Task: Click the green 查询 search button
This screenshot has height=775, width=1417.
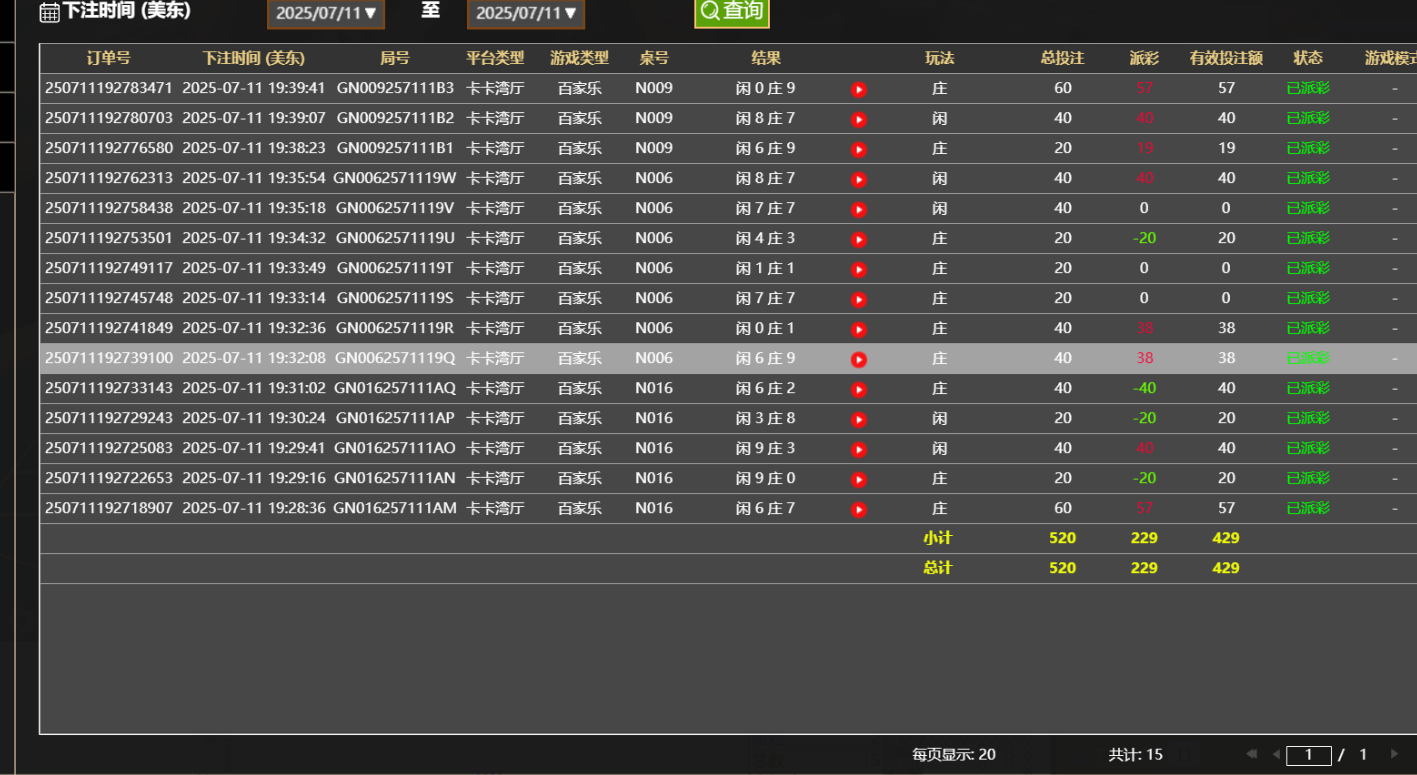Action: tap(732, 12)
